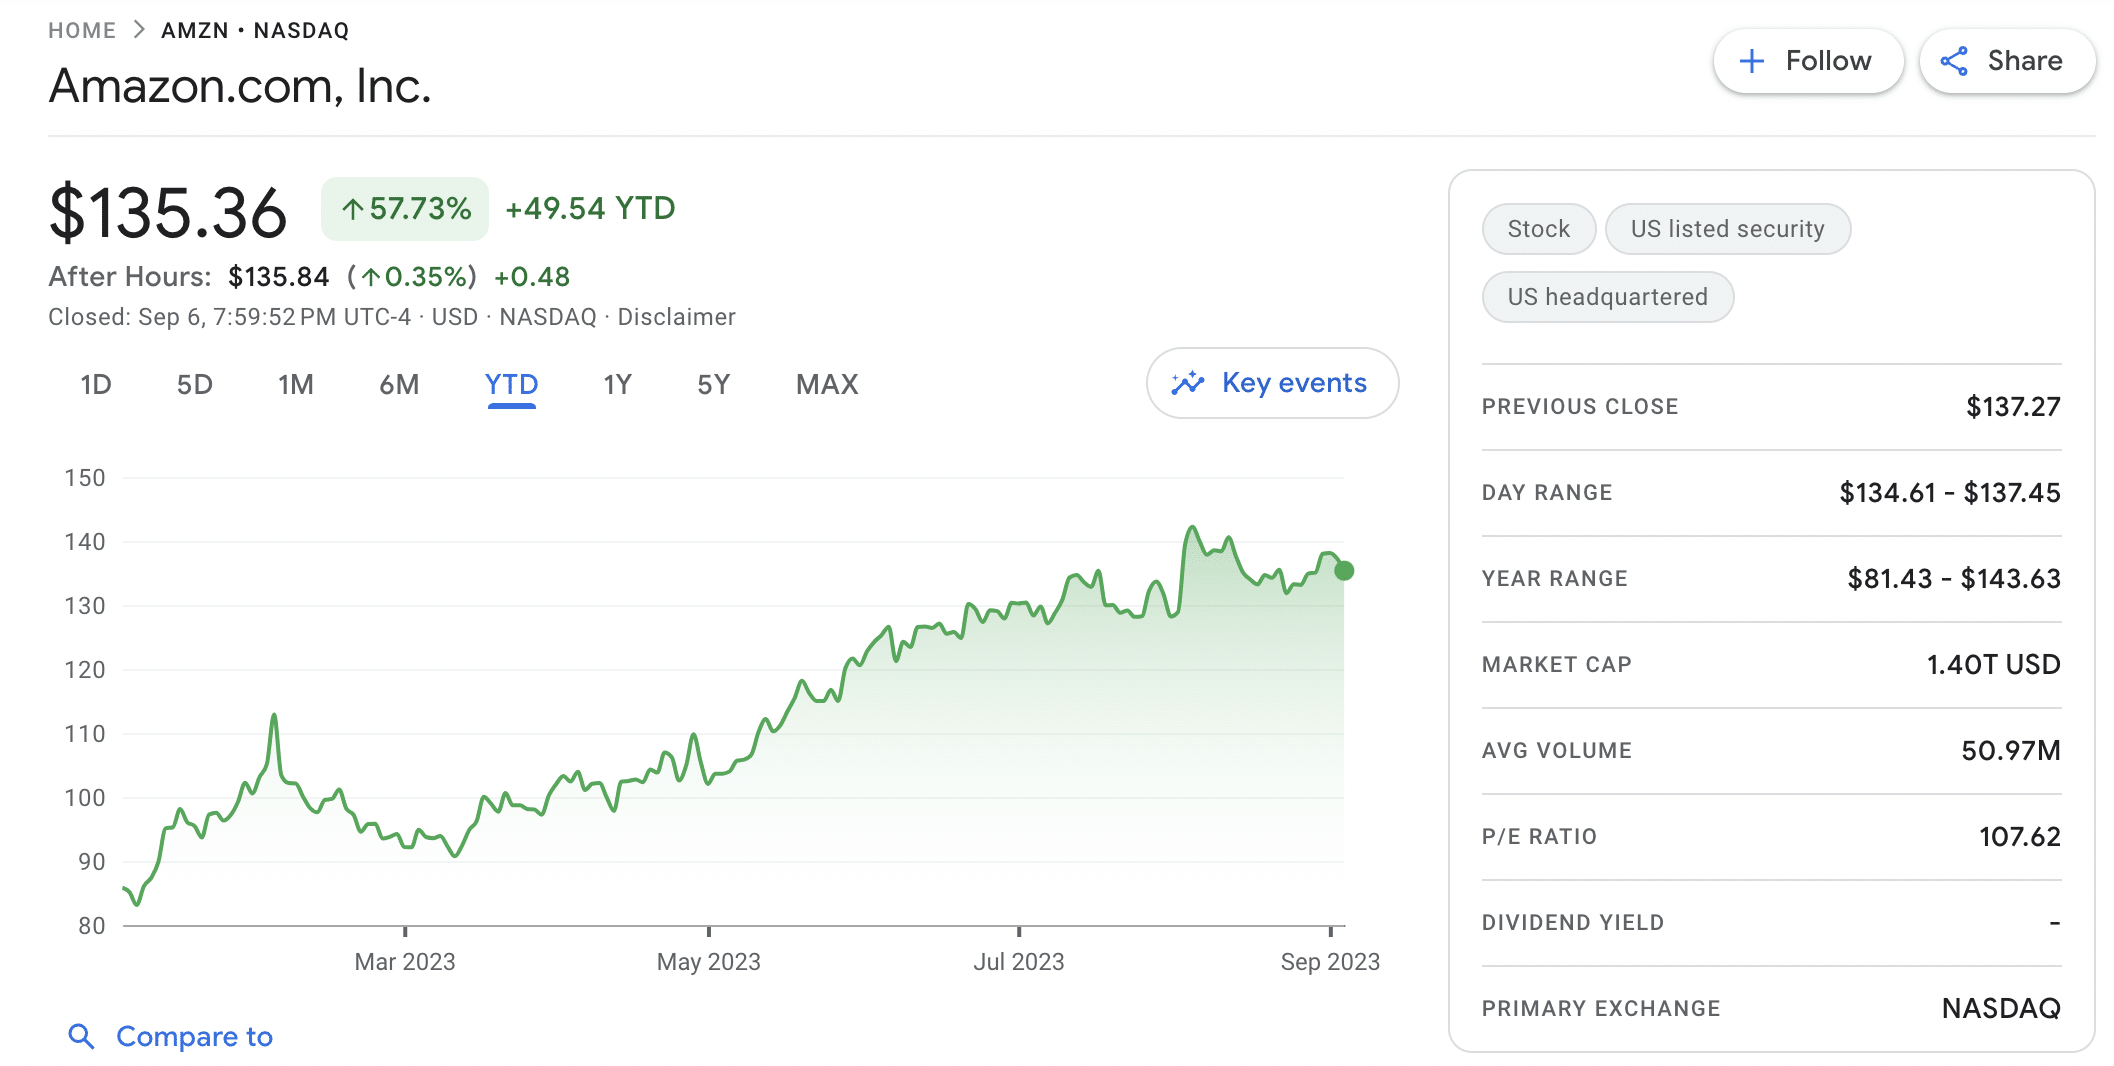
Task: Click the $135.36 price value
Action: coord(168,213)
